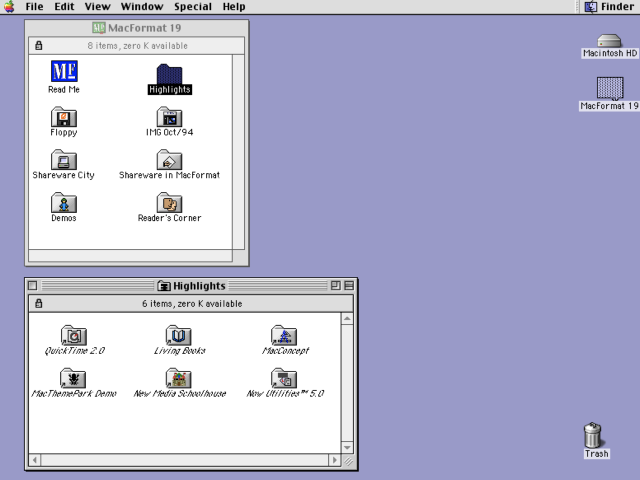This screenshot has width=640, height=480.
Task: Click the 'New Media Schoolhouse' label
Action: click(x=180, y=393)
